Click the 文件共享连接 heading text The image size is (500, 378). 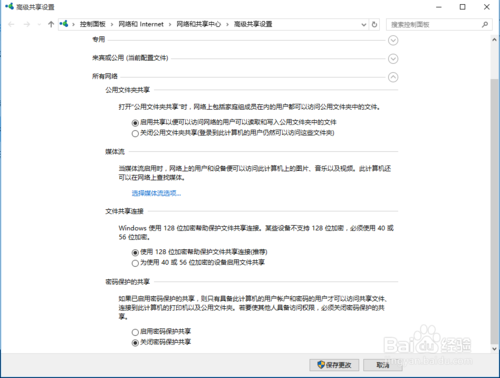point(124,211)
